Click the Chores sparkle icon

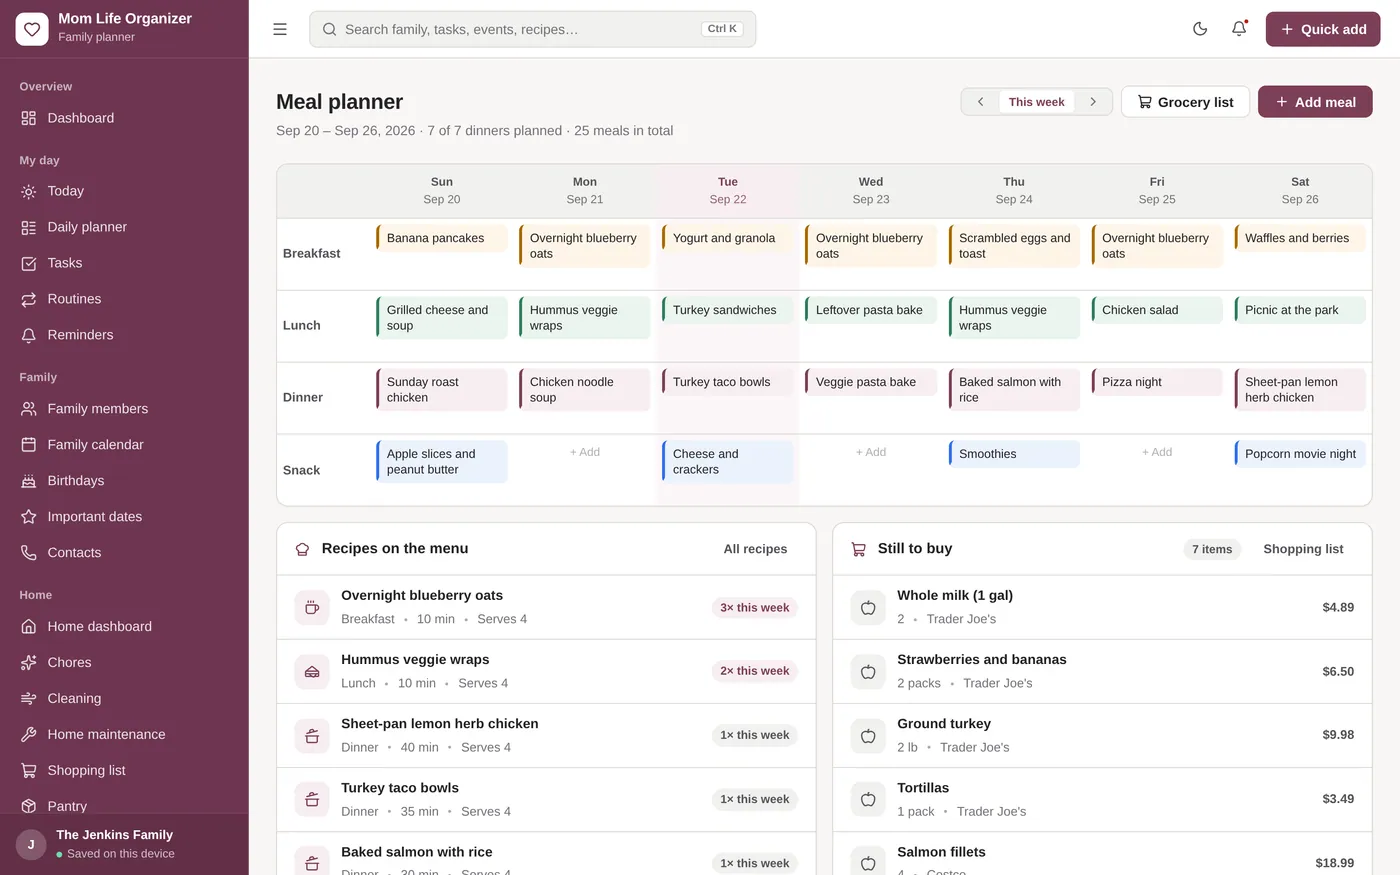click(29, 663)
